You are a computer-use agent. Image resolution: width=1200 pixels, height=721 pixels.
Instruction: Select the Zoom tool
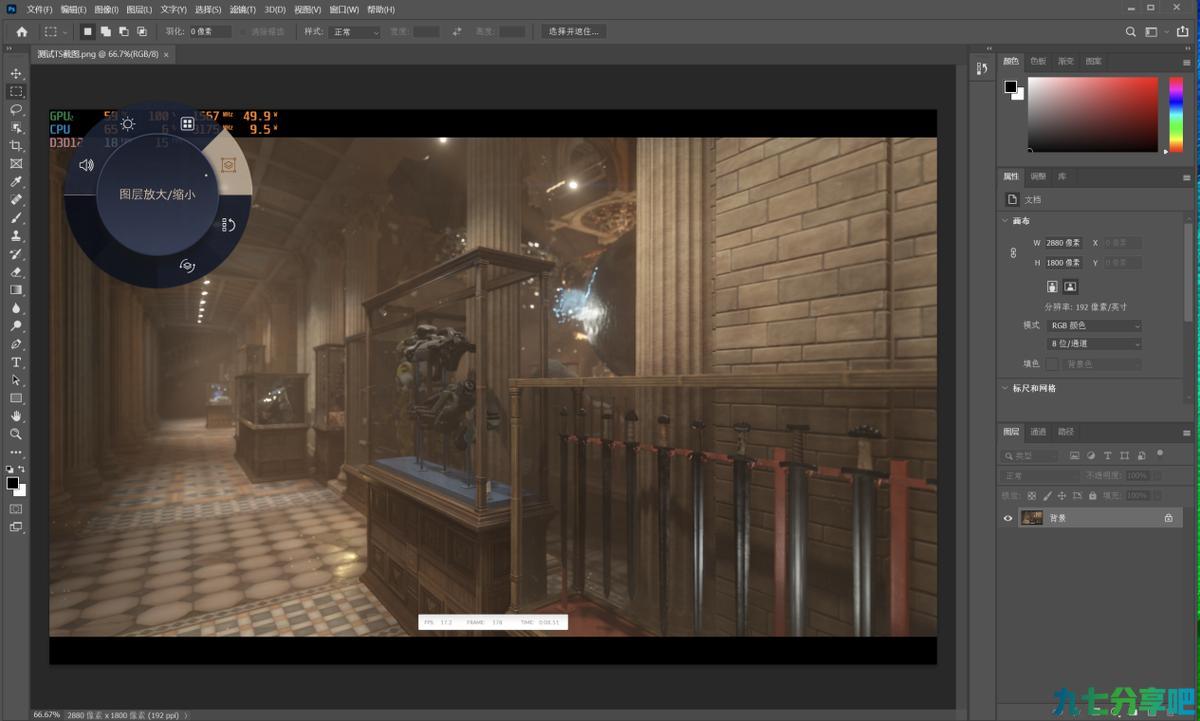(16, 434)
